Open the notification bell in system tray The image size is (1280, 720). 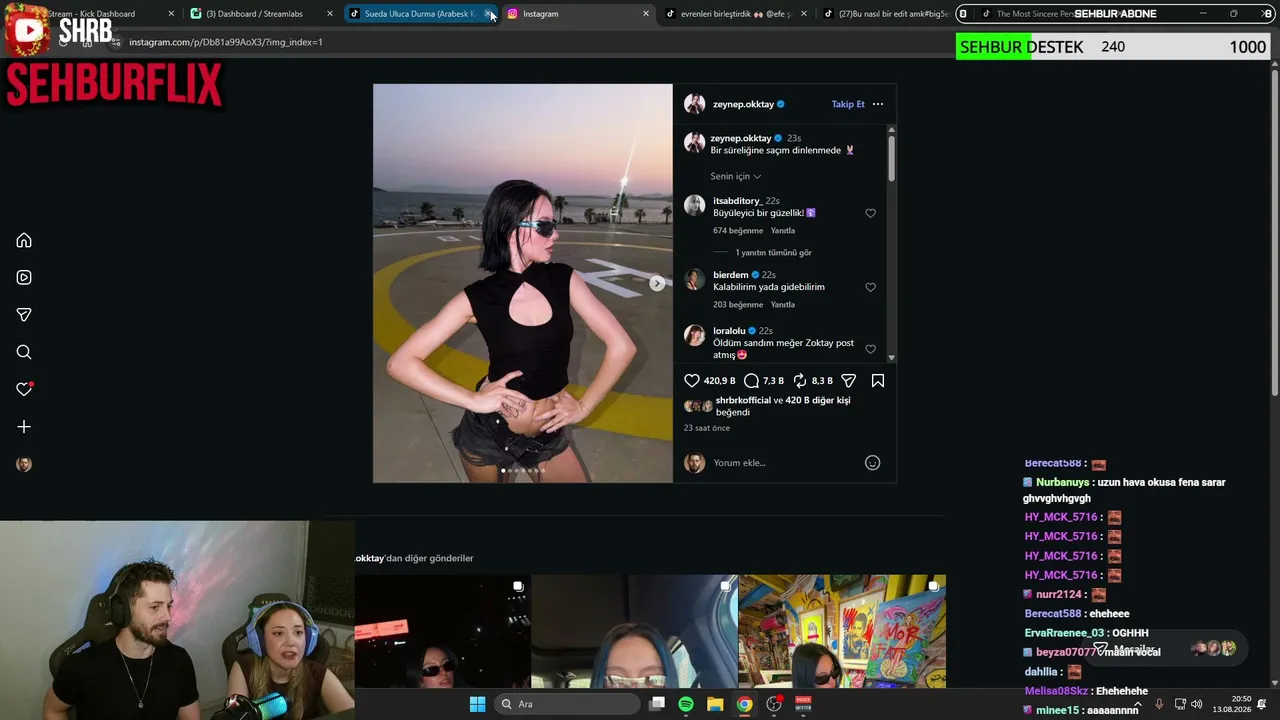[x=1261, y=704]
